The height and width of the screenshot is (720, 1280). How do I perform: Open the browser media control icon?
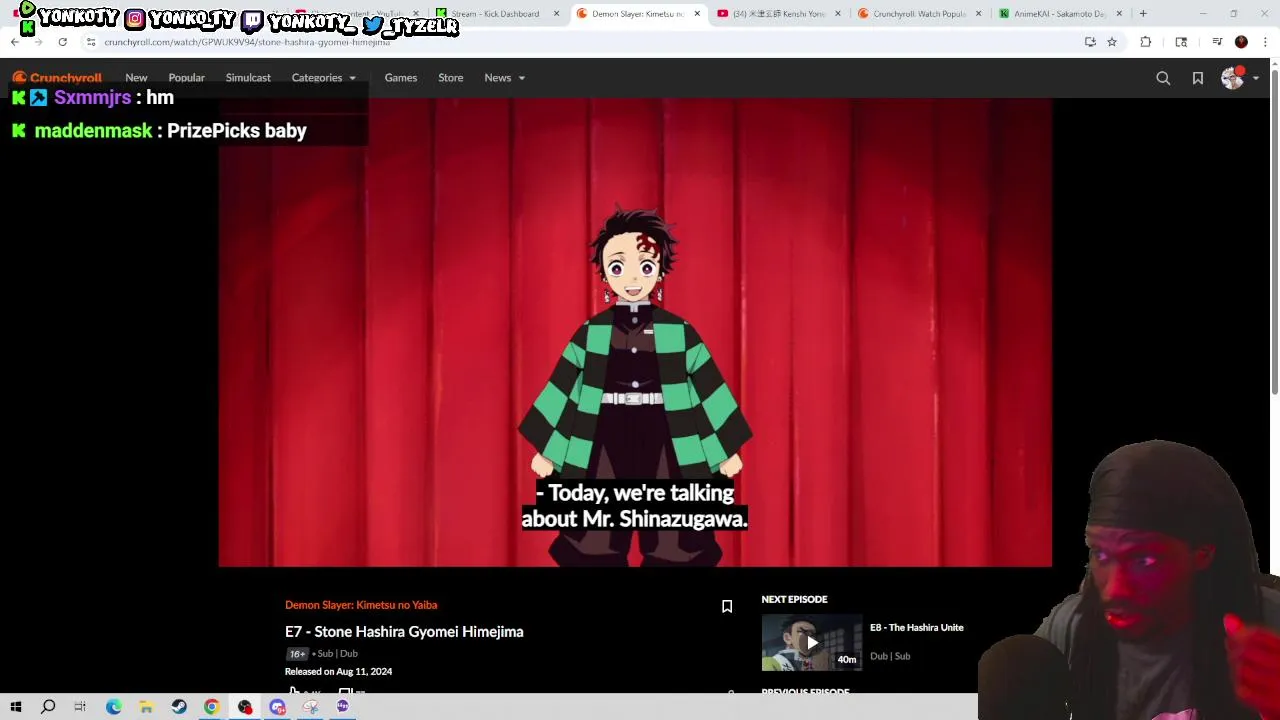point(1217,42)
